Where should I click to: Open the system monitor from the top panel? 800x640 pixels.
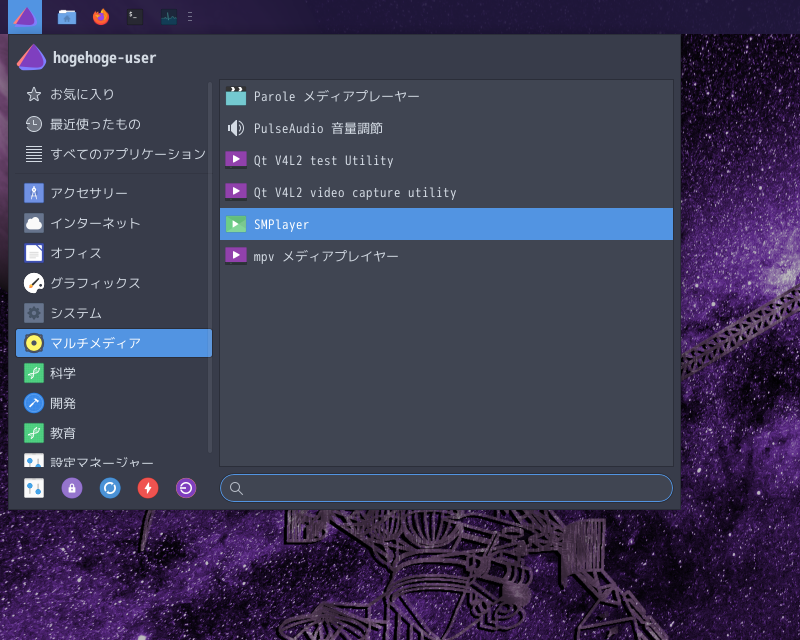click(169, 17)
